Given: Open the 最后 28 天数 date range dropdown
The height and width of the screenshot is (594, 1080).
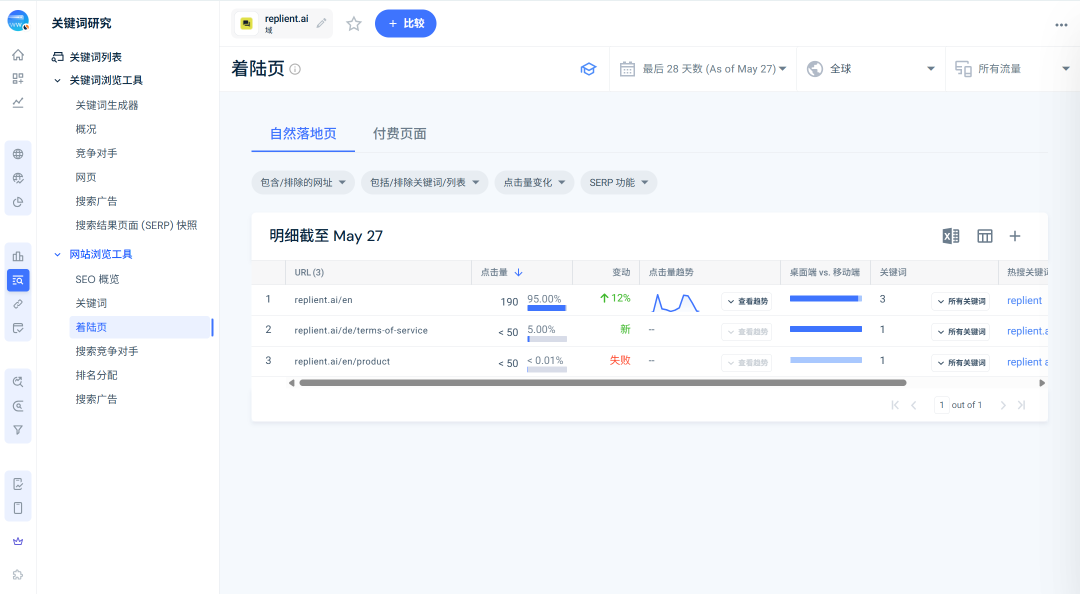Looking at the screenshot, I should point(703,69).
